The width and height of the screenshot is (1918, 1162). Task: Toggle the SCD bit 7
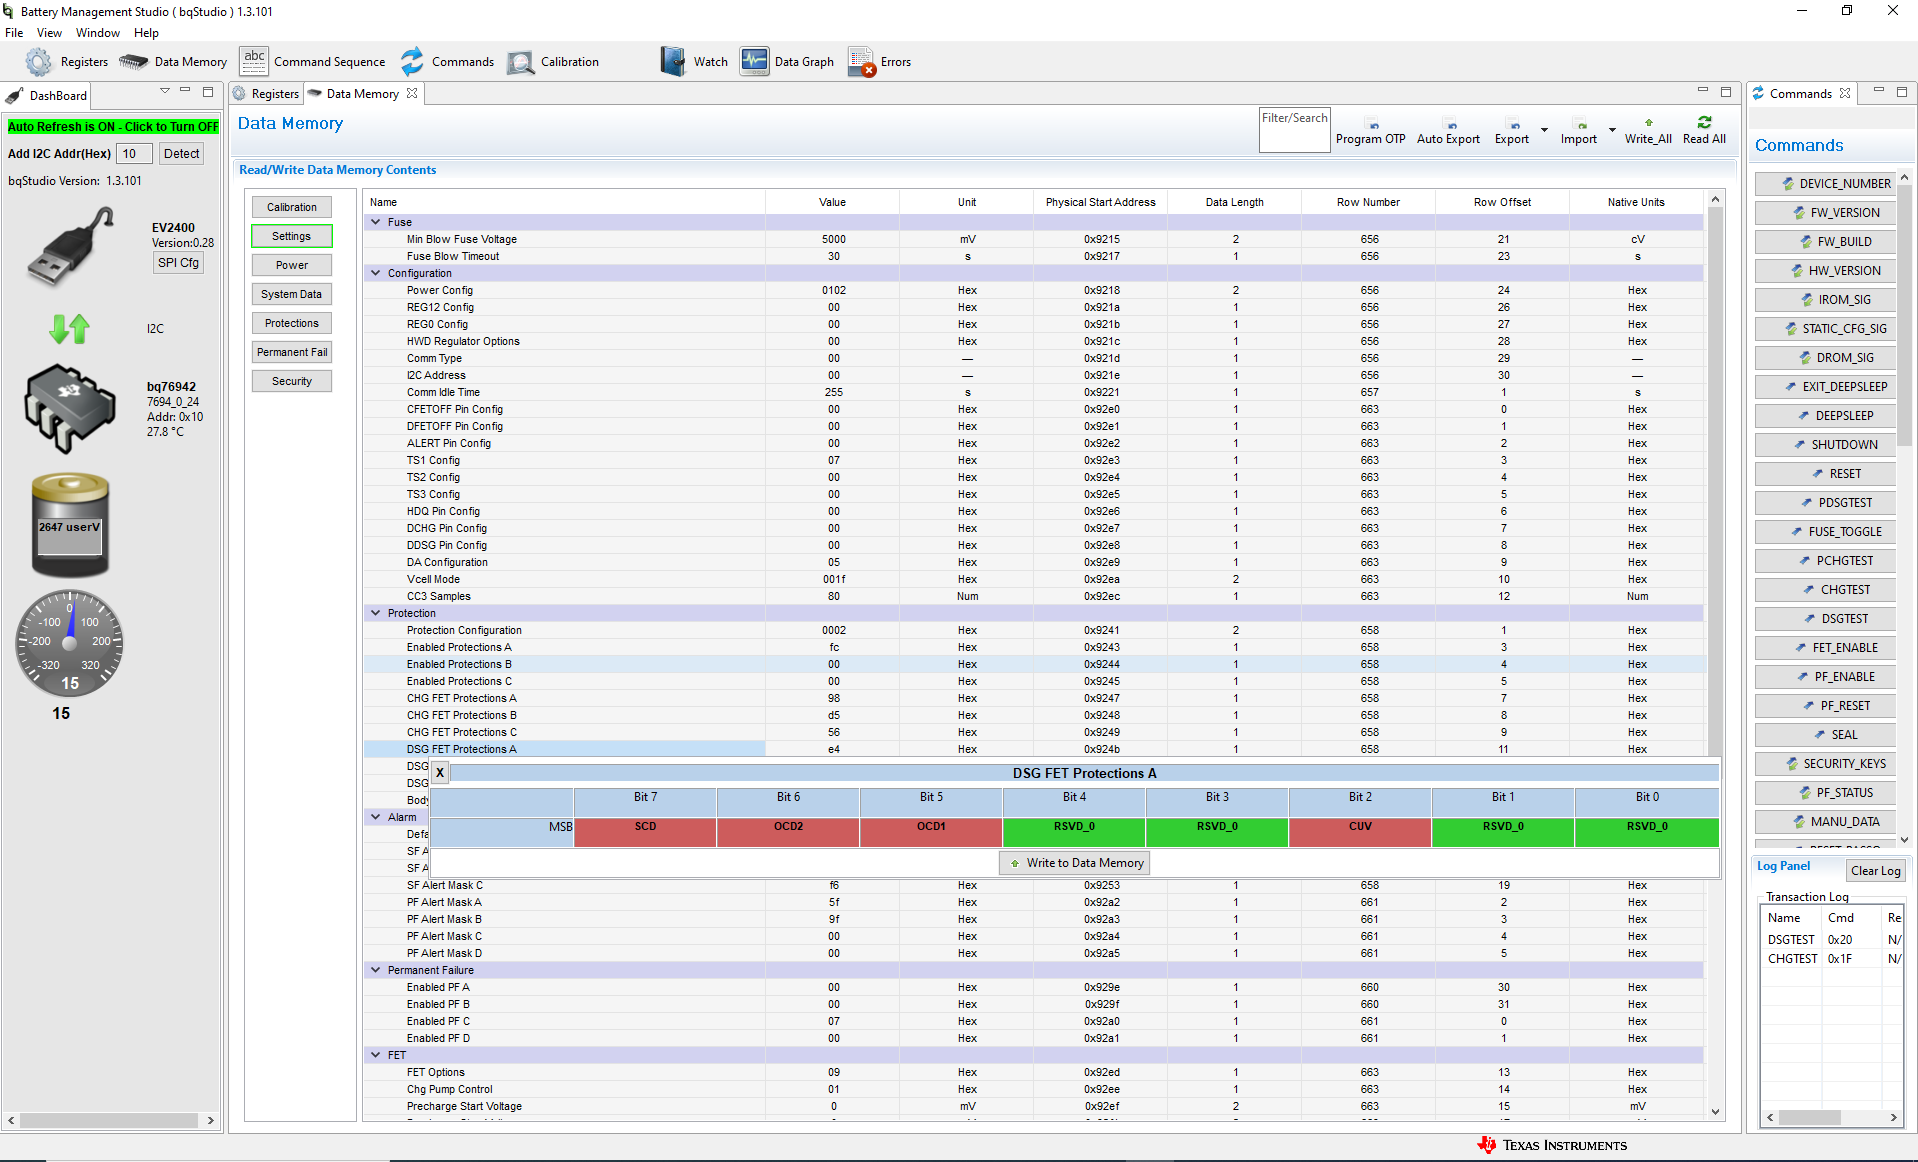[645, 833]
